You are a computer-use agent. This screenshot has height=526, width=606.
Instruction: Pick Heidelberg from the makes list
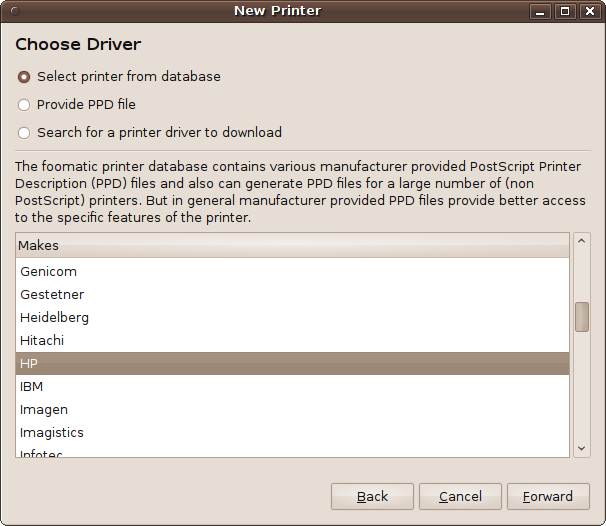pyautogui.click(x=292, y=318)
